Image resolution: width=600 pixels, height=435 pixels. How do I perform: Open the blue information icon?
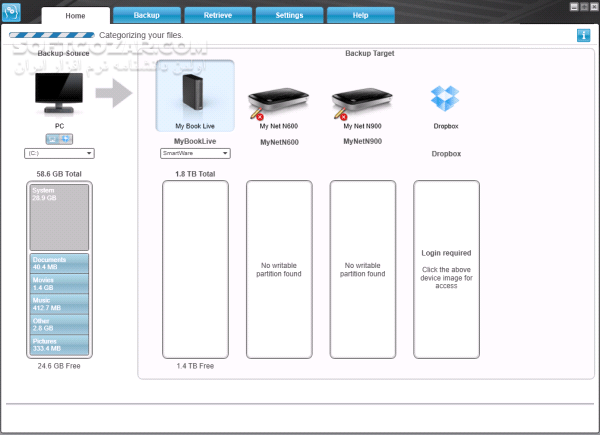[583, 36]
